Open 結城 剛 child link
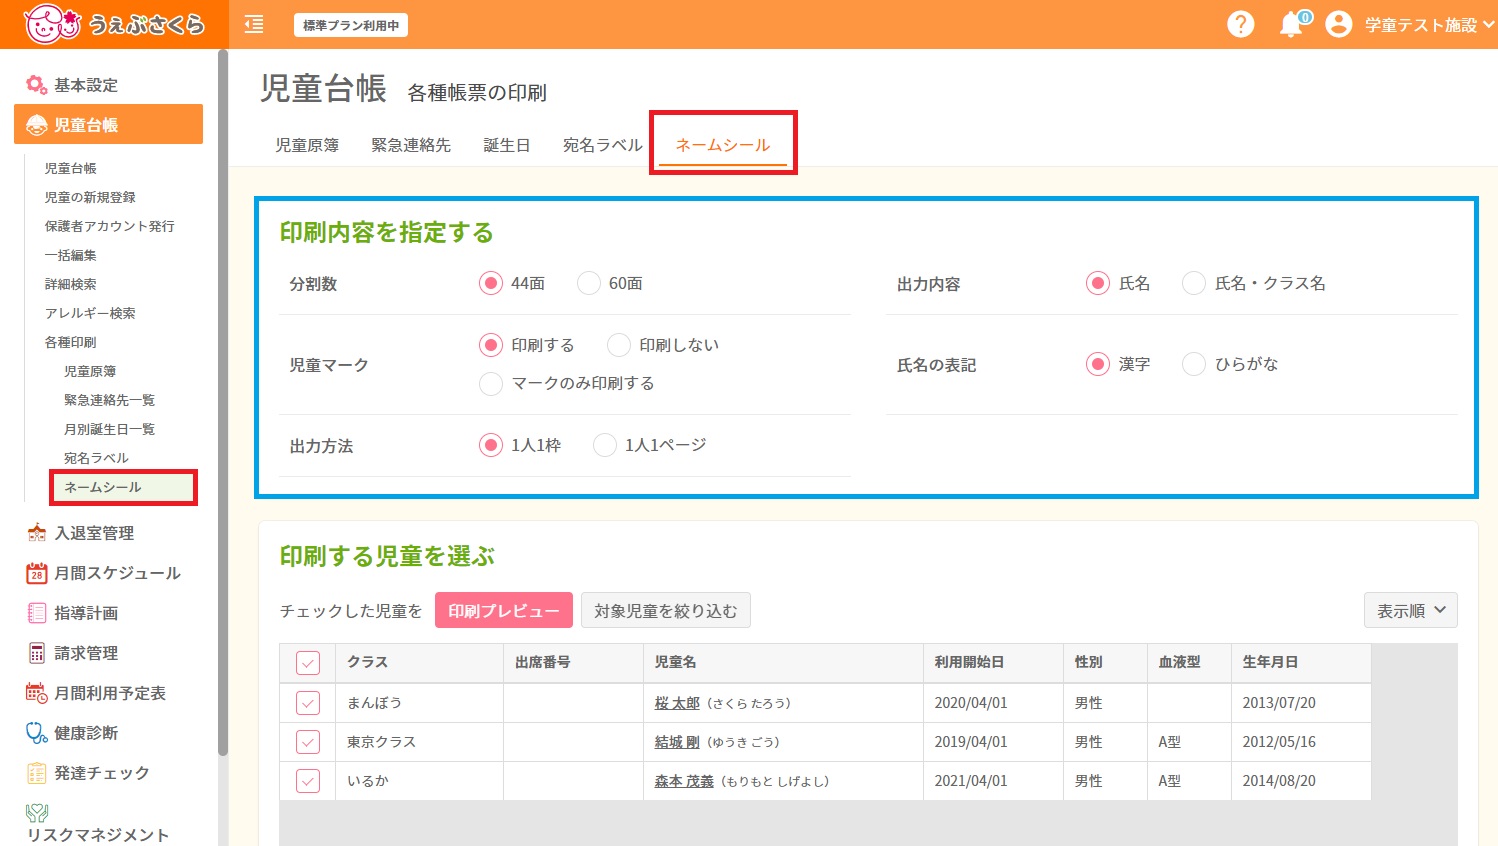The height and width of the screenshot is (846, 1498). pos(677,742)
